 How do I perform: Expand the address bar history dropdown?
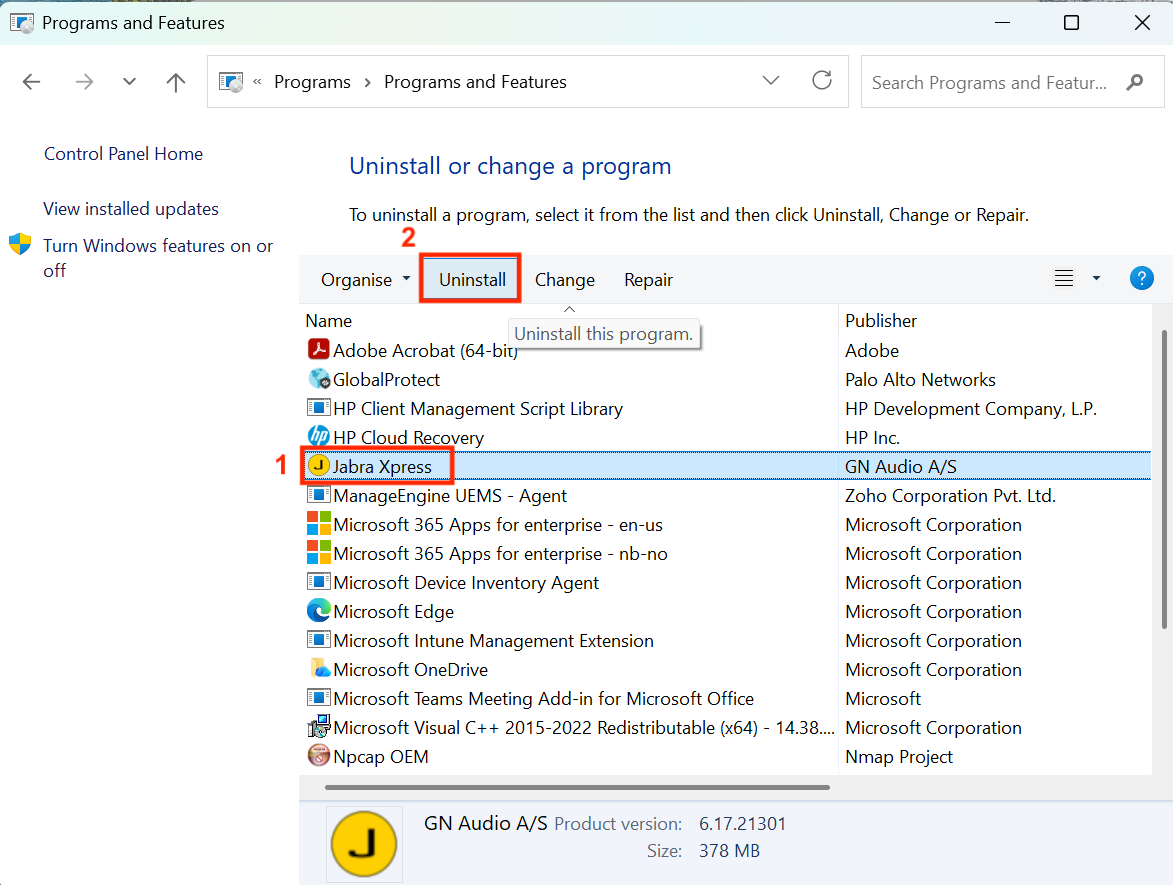coord(770,81)
